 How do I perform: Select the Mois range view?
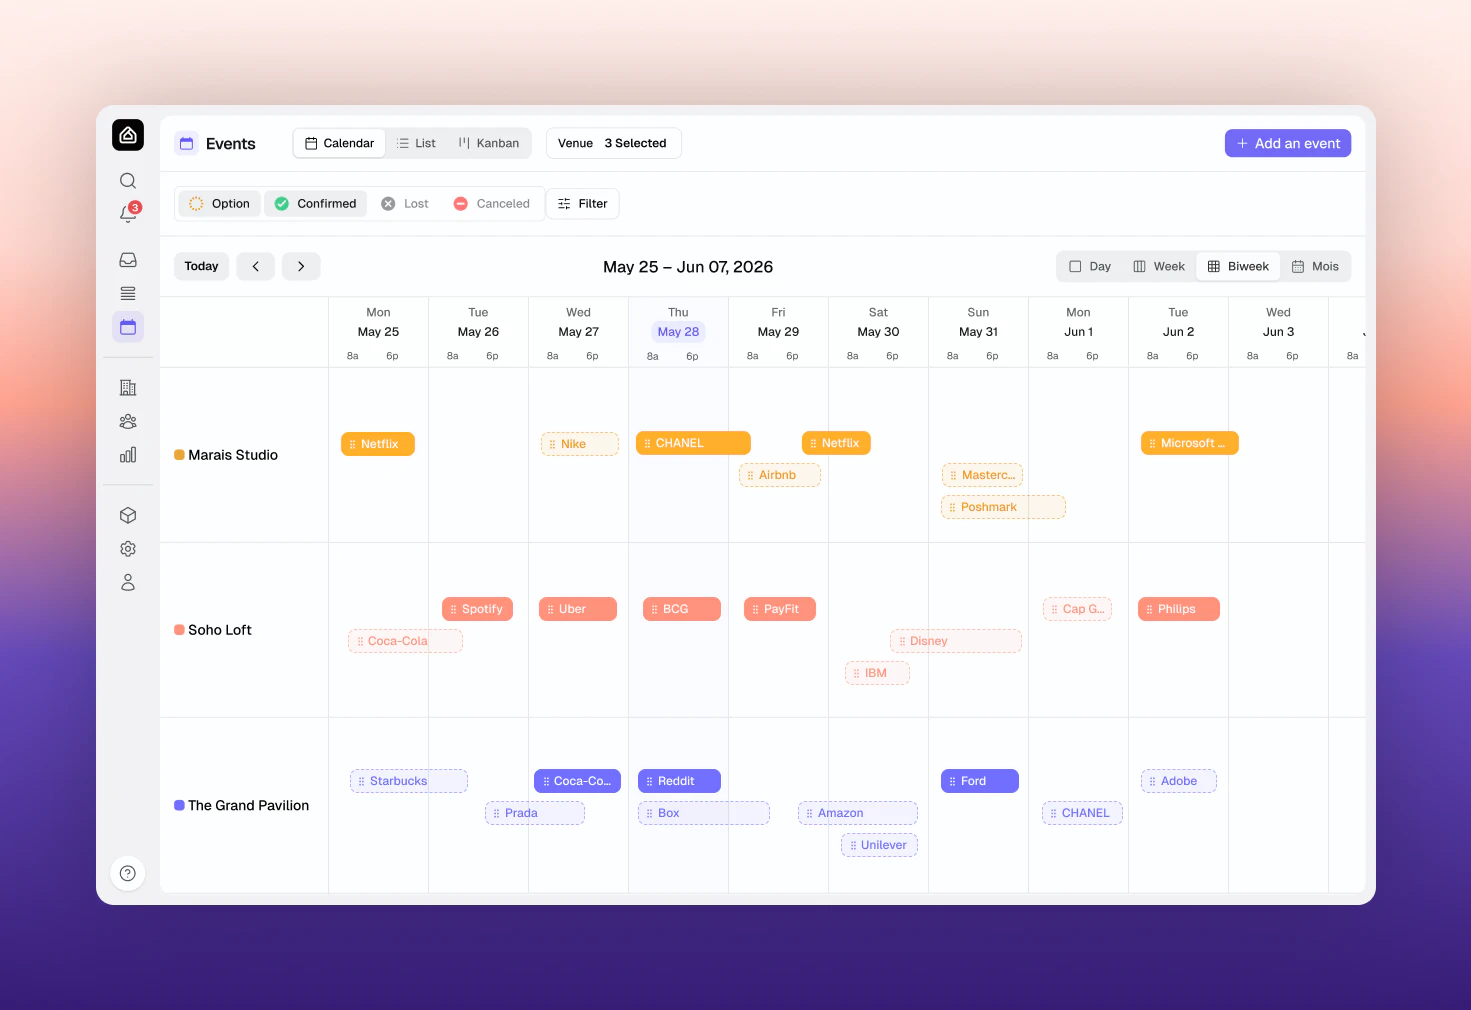(1315, 267)
